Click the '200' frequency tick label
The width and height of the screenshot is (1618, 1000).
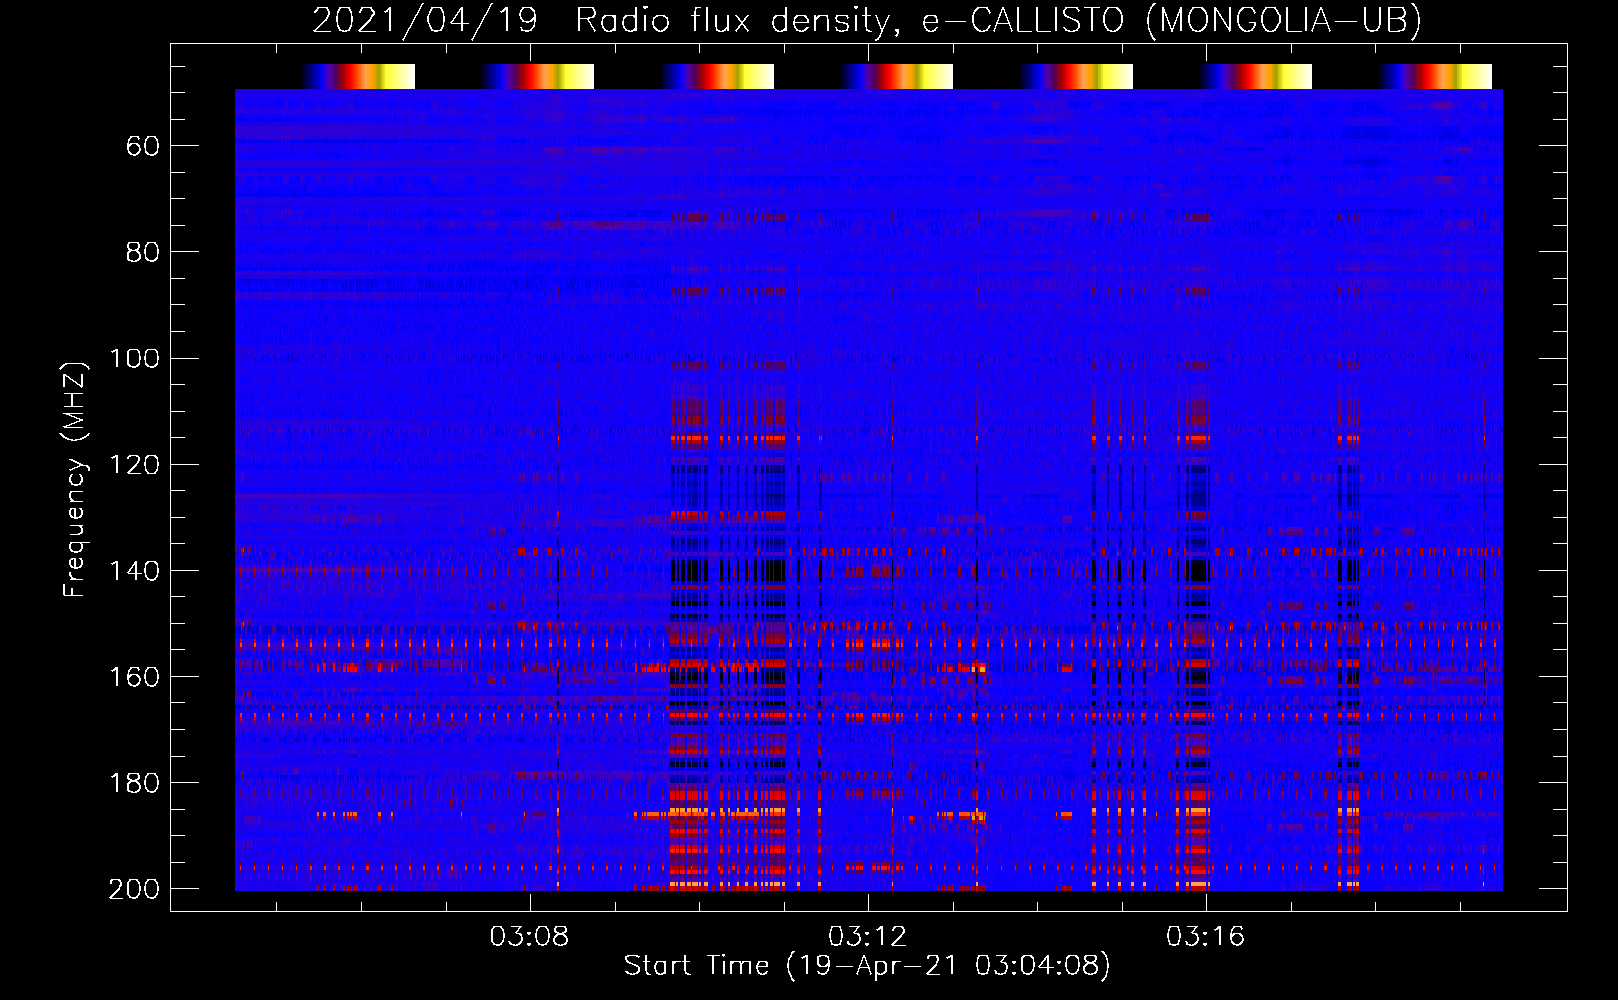point(134,889)
